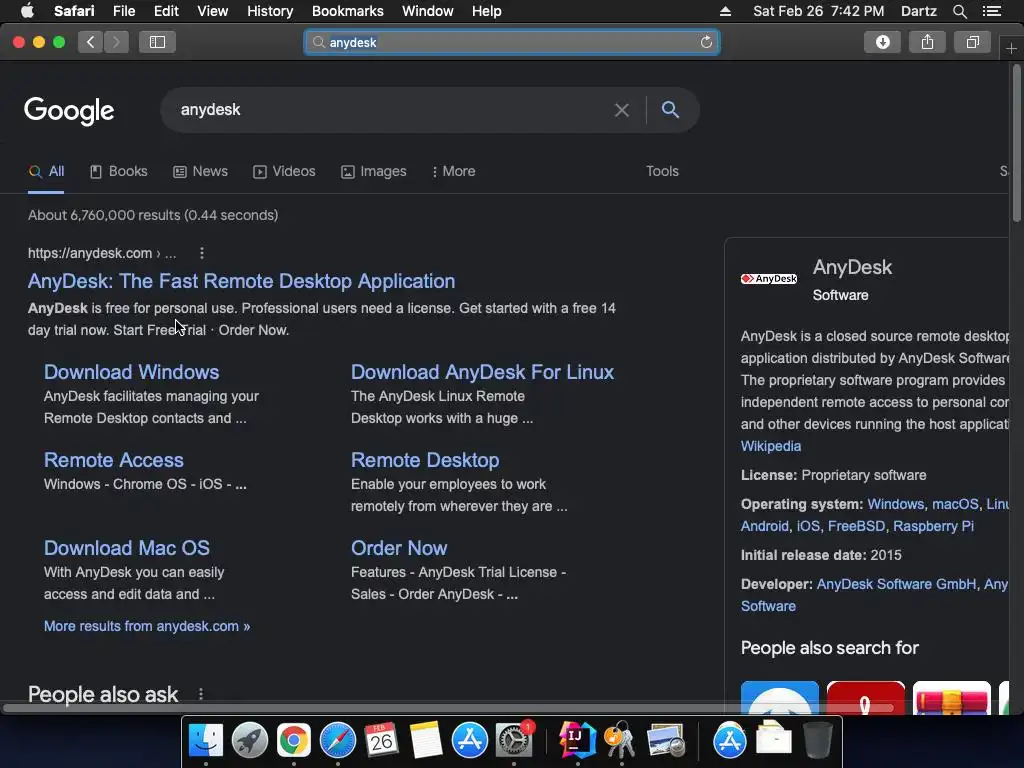Open System Preferences in the Dock
The height and width of the screenshot is (768, 1024).
click(x=514, y=741)
